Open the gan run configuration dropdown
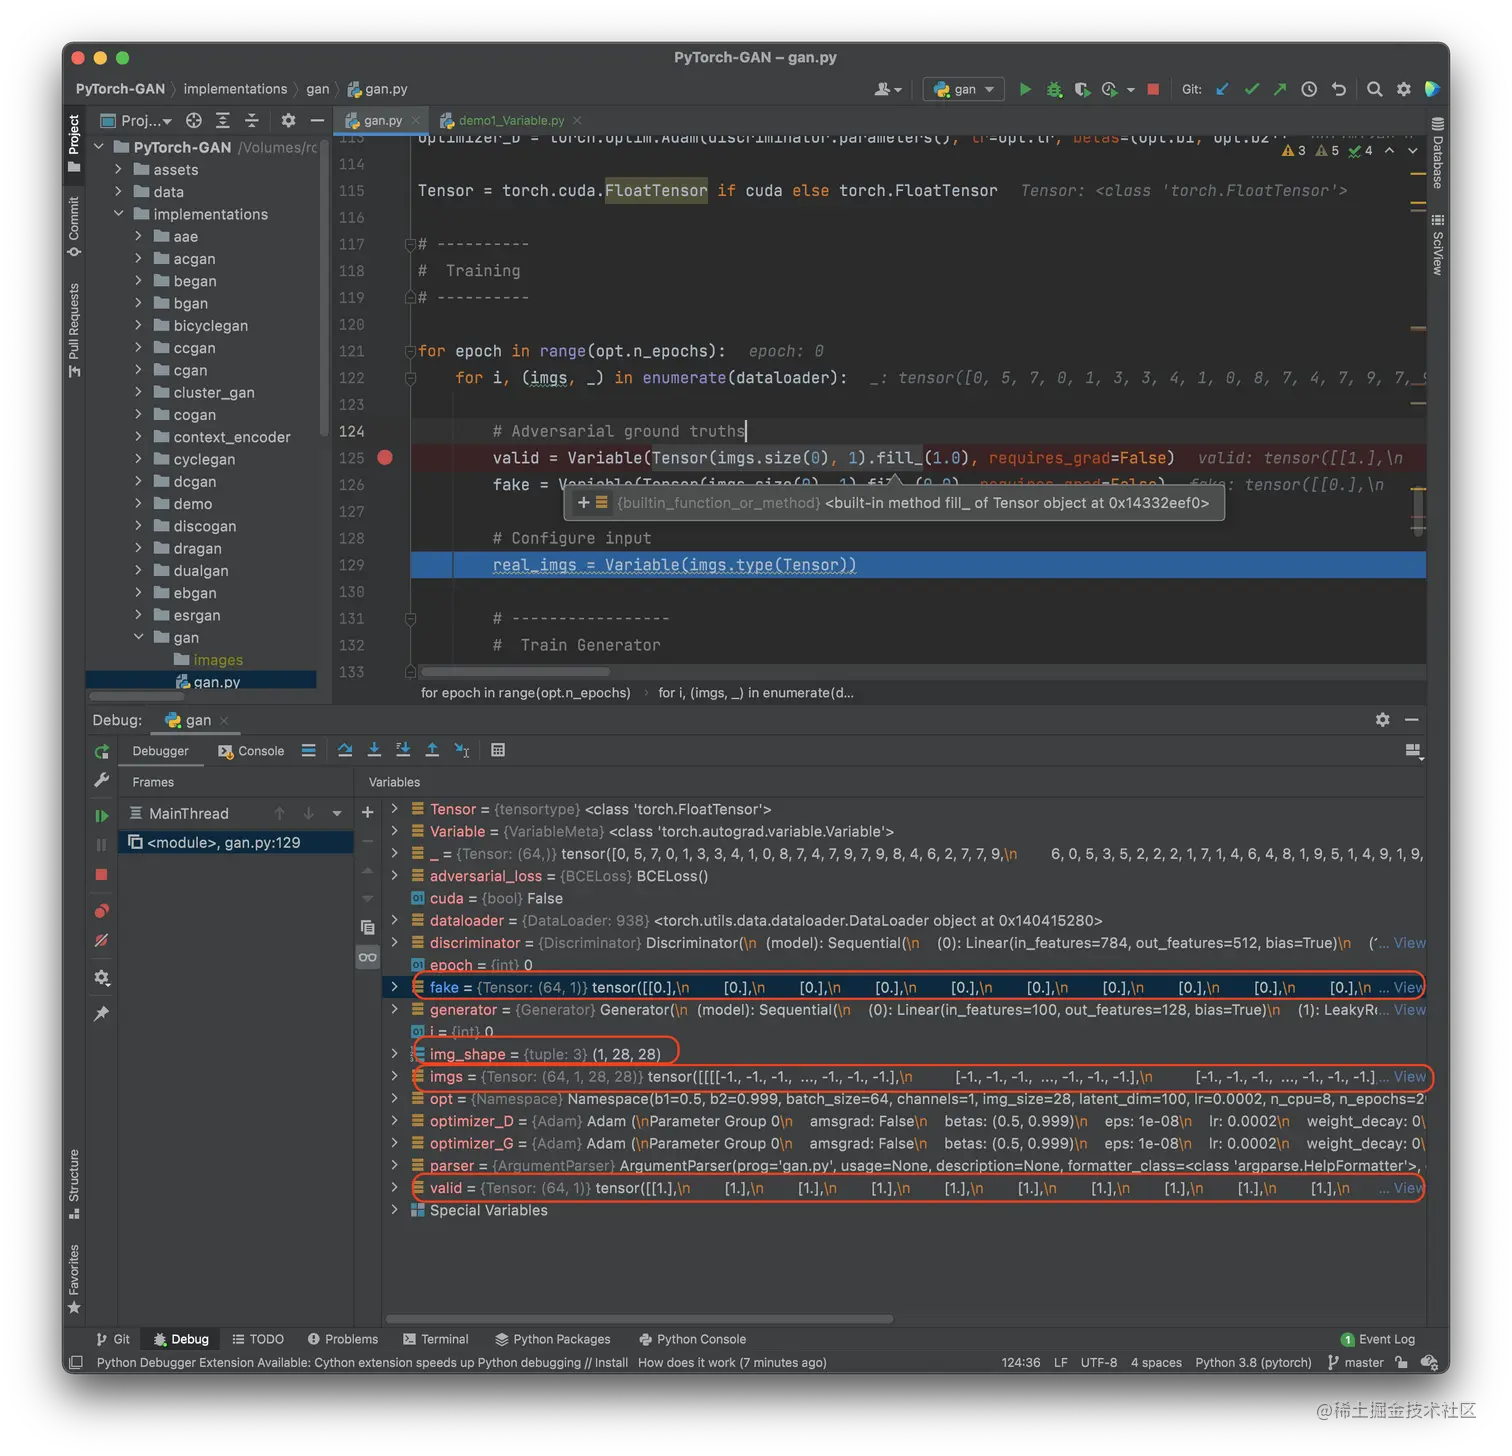1512x1456 pixels. pyautogui.click(x=963, y=89)
